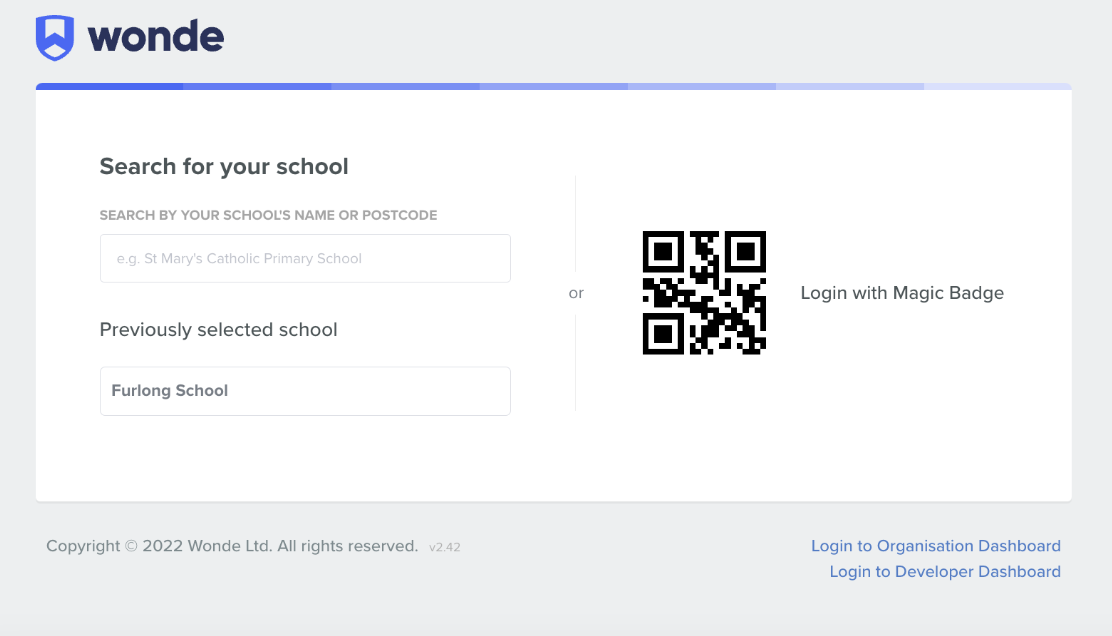The width and height of the screenshot is (1112, 636).
Task: Choose Login with Magic Badge
Action: tap(902, 293)
